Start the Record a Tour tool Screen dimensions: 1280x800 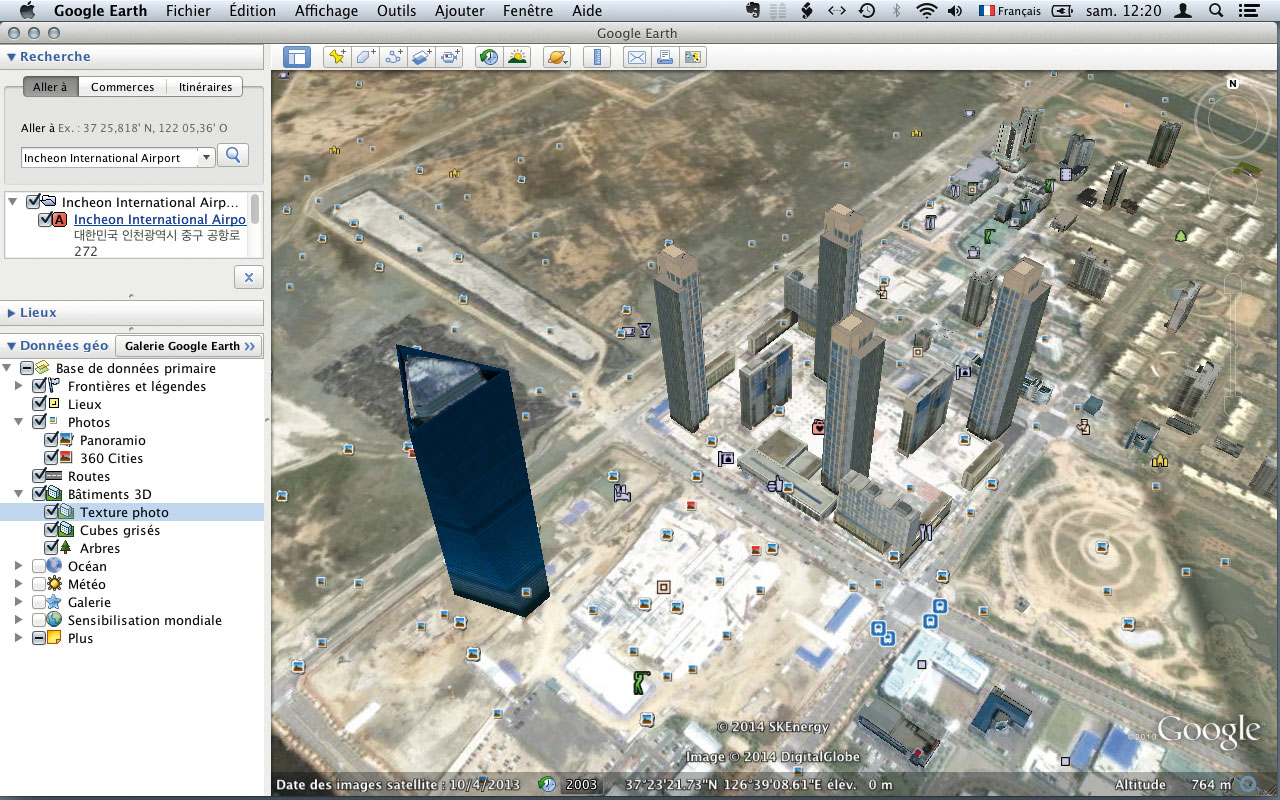(449, 57)
